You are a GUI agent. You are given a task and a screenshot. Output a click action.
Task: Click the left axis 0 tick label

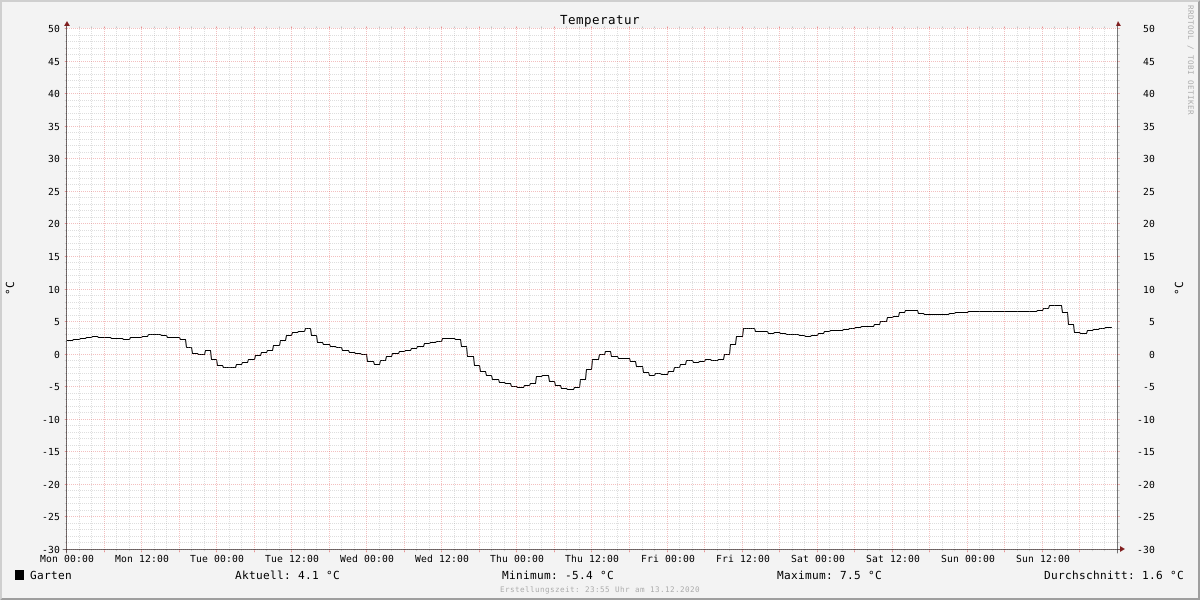point(58,355)
